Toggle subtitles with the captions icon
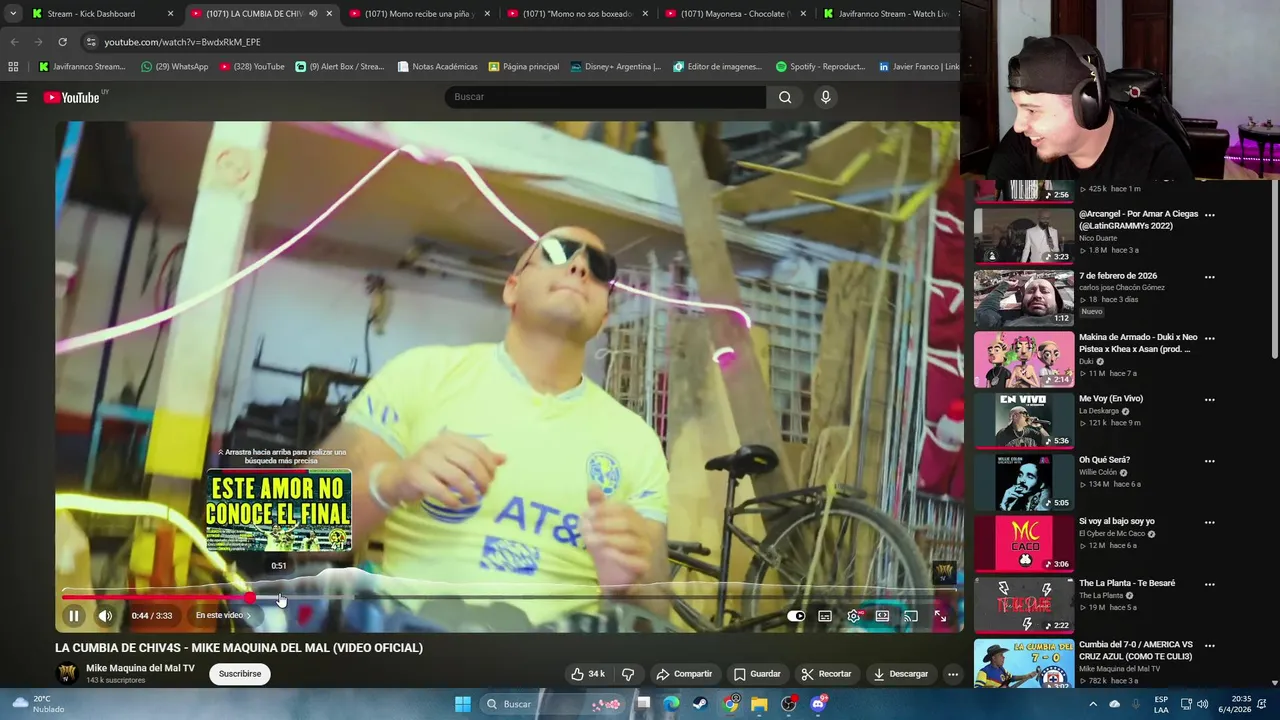Image resolution: width=1280 pixels, height=720 pixels. [x=825, y=616]
